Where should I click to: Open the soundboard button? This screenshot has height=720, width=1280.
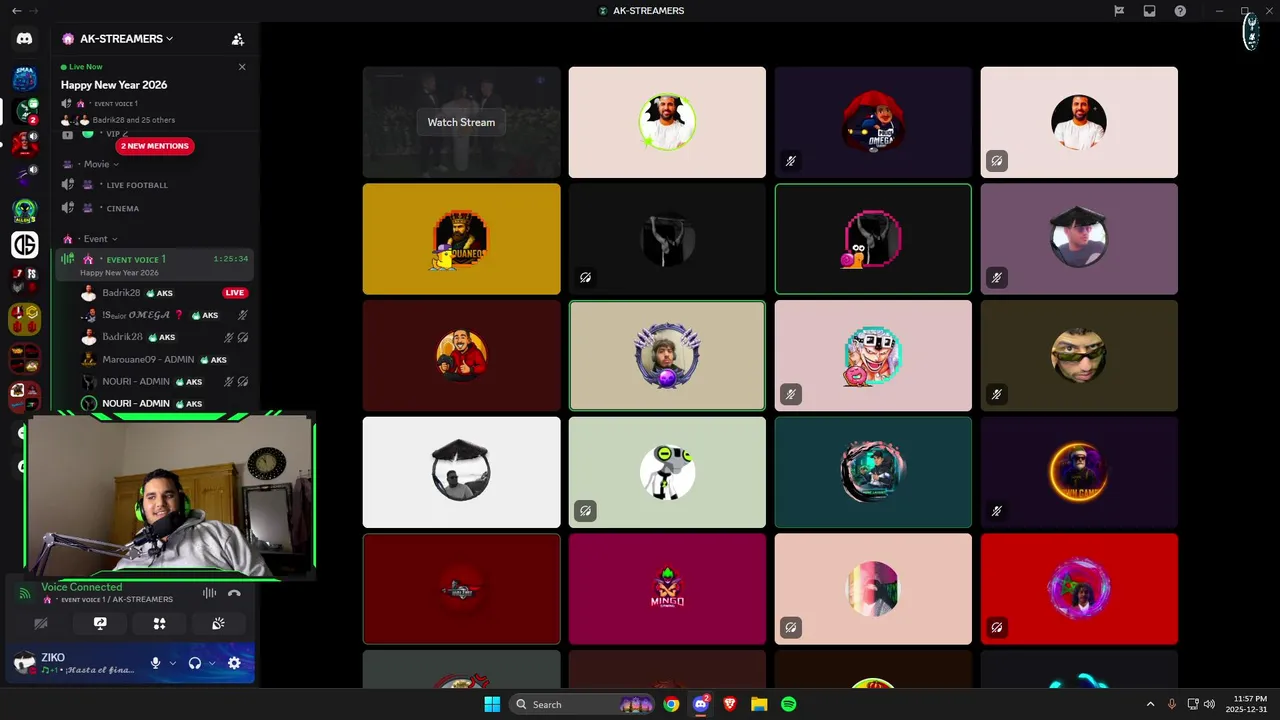pos(218,623)
